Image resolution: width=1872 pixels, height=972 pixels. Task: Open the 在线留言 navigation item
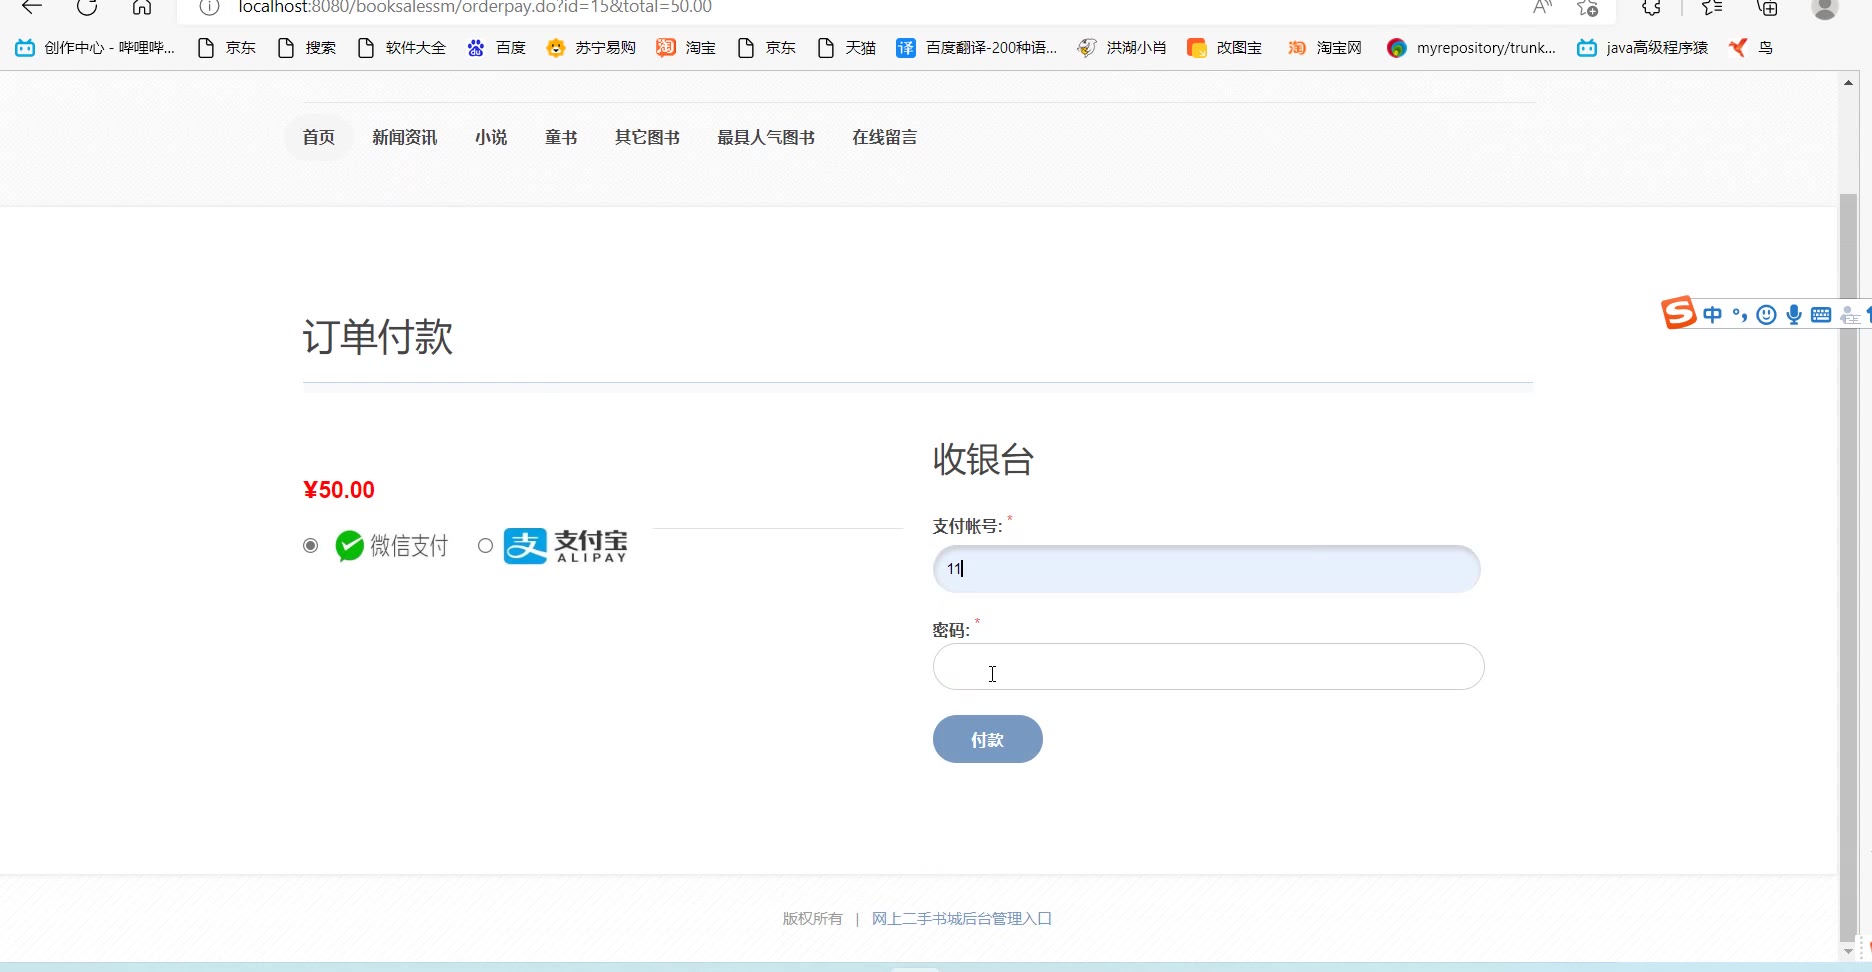click(885, 137)
